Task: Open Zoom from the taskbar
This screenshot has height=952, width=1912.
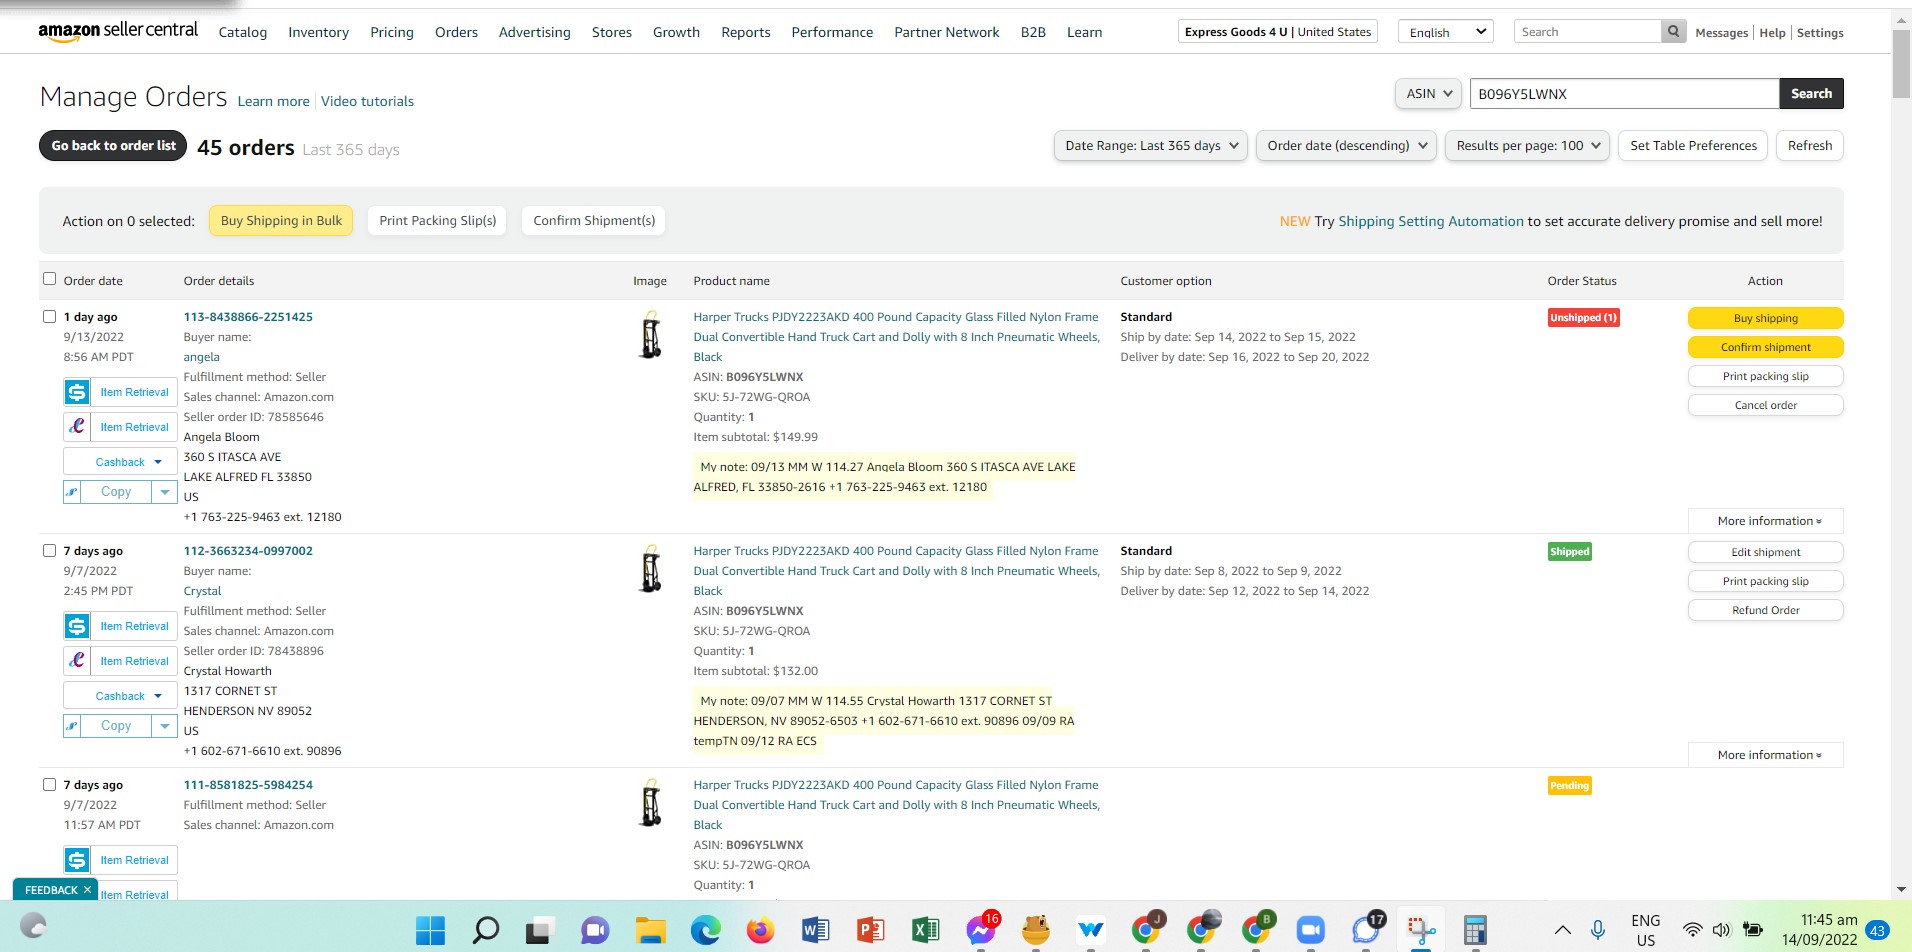Action: [x=1310, y=931]
